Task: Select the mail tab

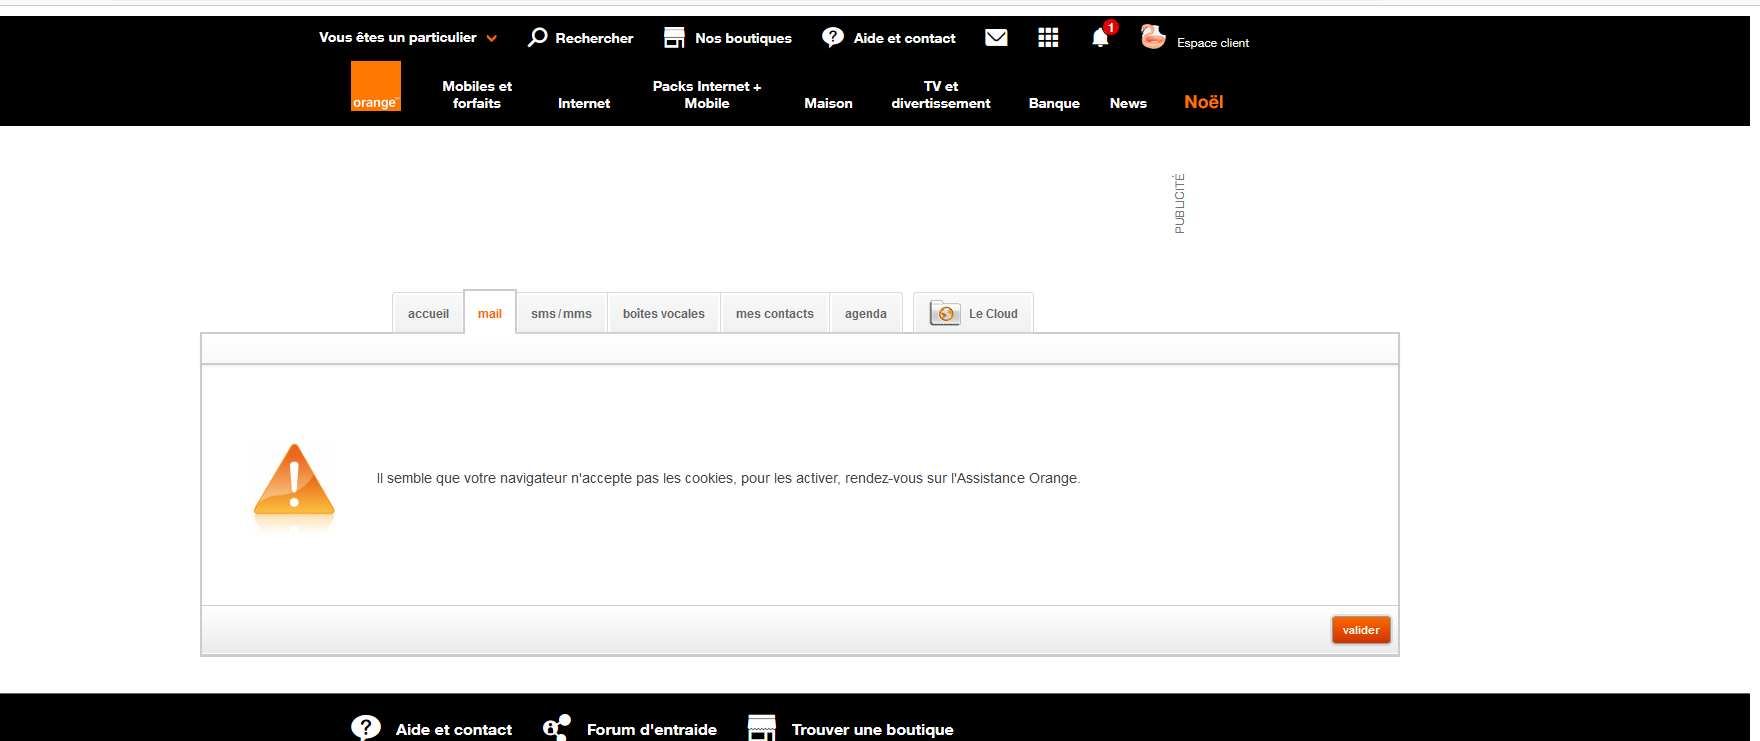Action: [x=490, y=313]
